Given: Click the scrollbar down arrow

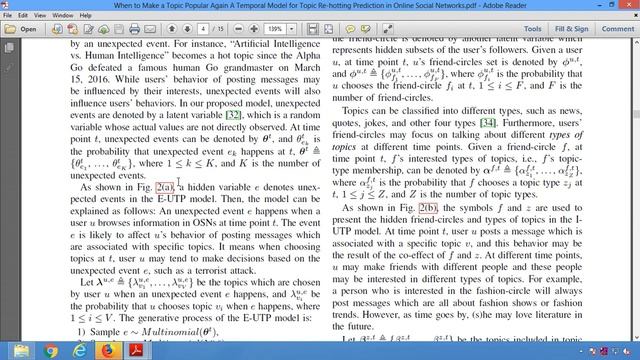Looking at the screenshot, I should coord(636,337).
